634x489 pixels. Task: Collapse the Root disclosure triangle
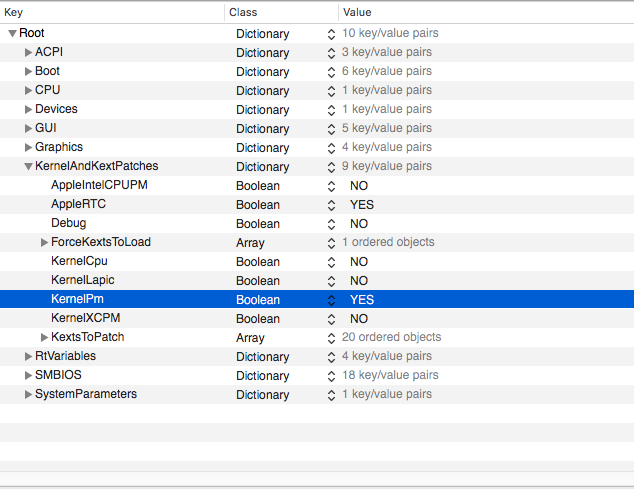click(x=13, y=34)
